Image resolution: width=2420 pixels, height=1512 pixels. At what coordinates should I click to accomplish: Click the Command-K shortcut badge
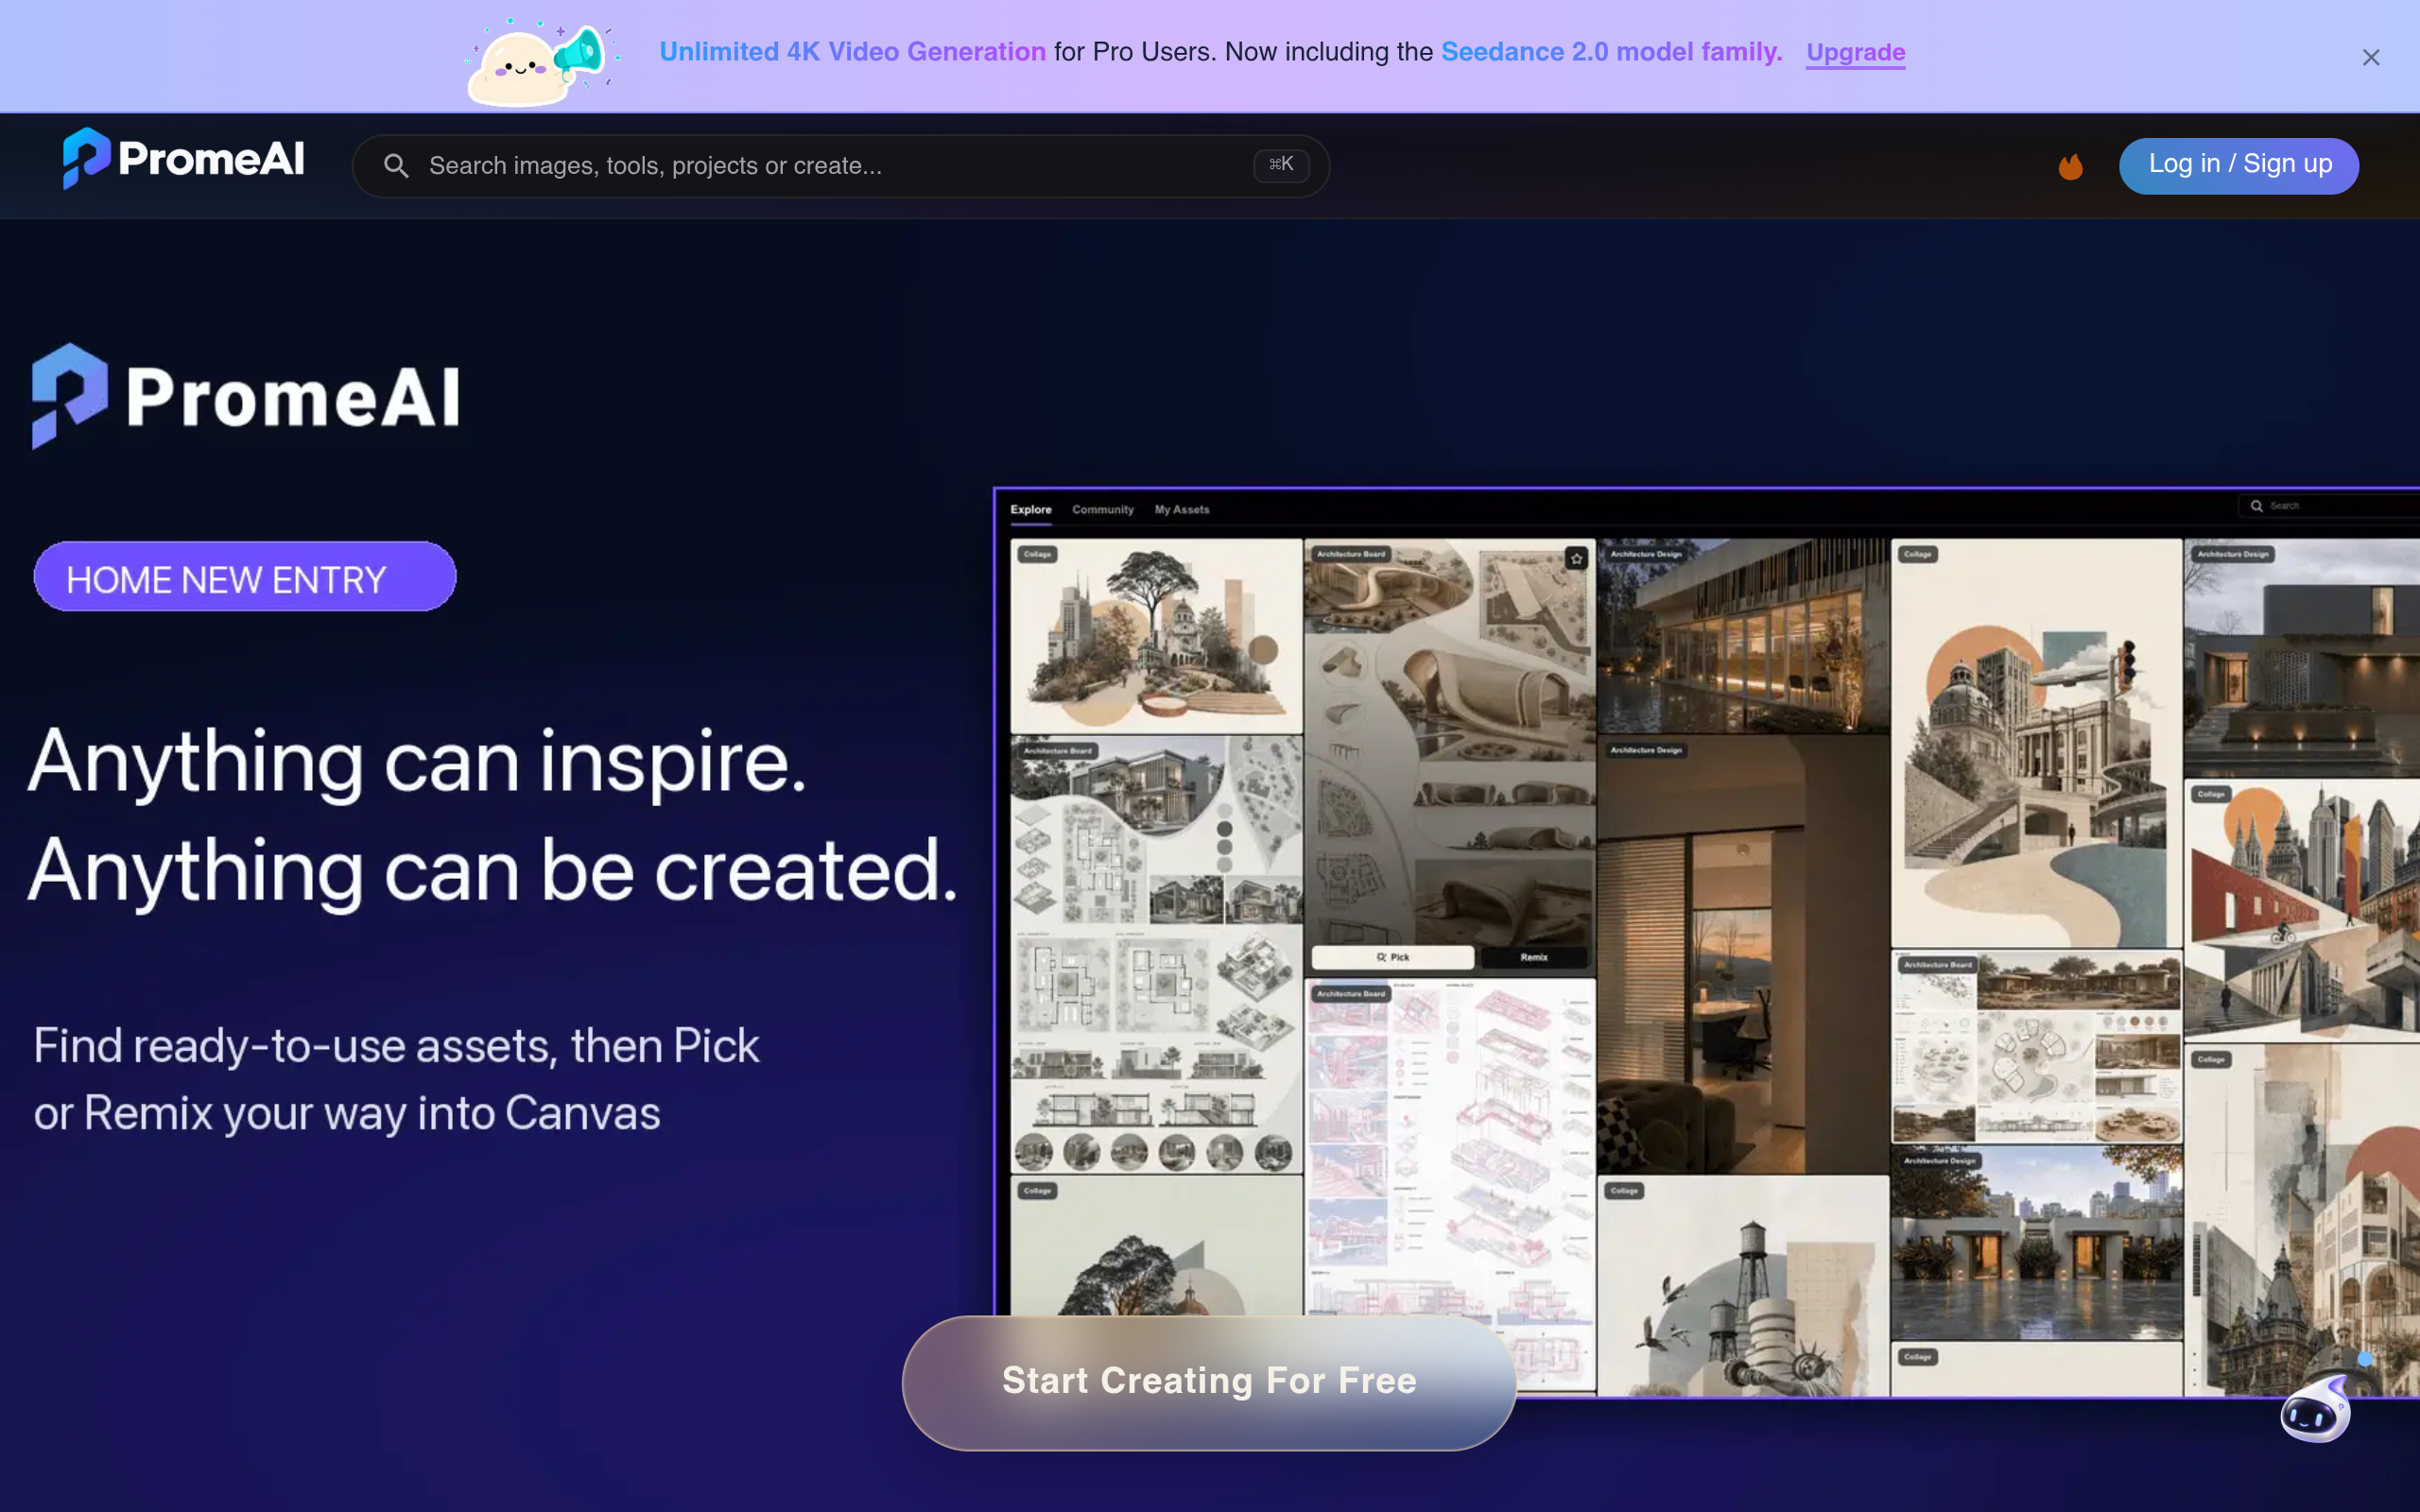1281,165
